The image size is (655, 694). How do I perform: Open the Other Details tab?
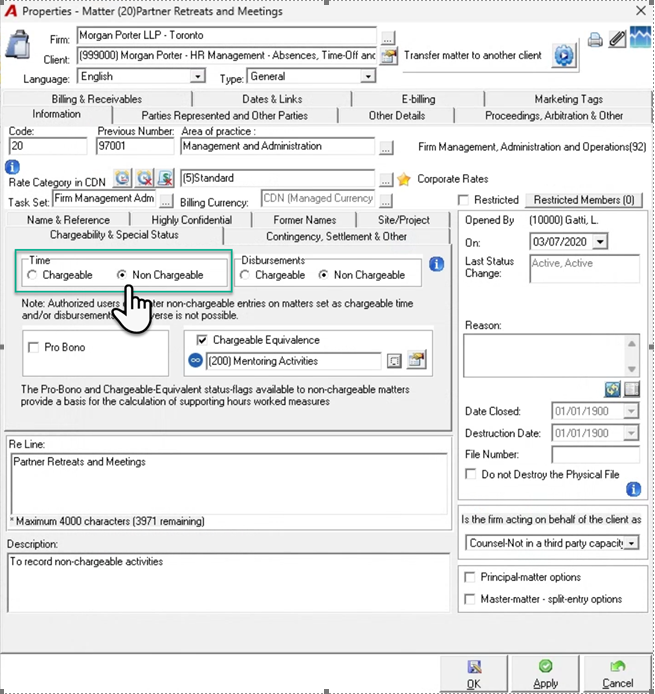coord(397,116)
